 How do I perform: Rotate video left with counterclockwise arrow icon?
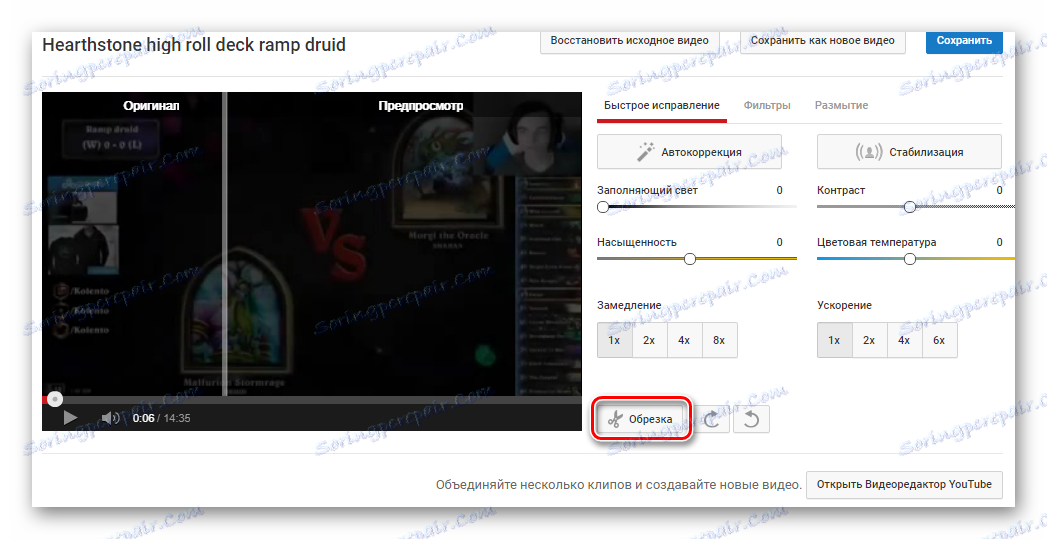(x=751, y=419)
